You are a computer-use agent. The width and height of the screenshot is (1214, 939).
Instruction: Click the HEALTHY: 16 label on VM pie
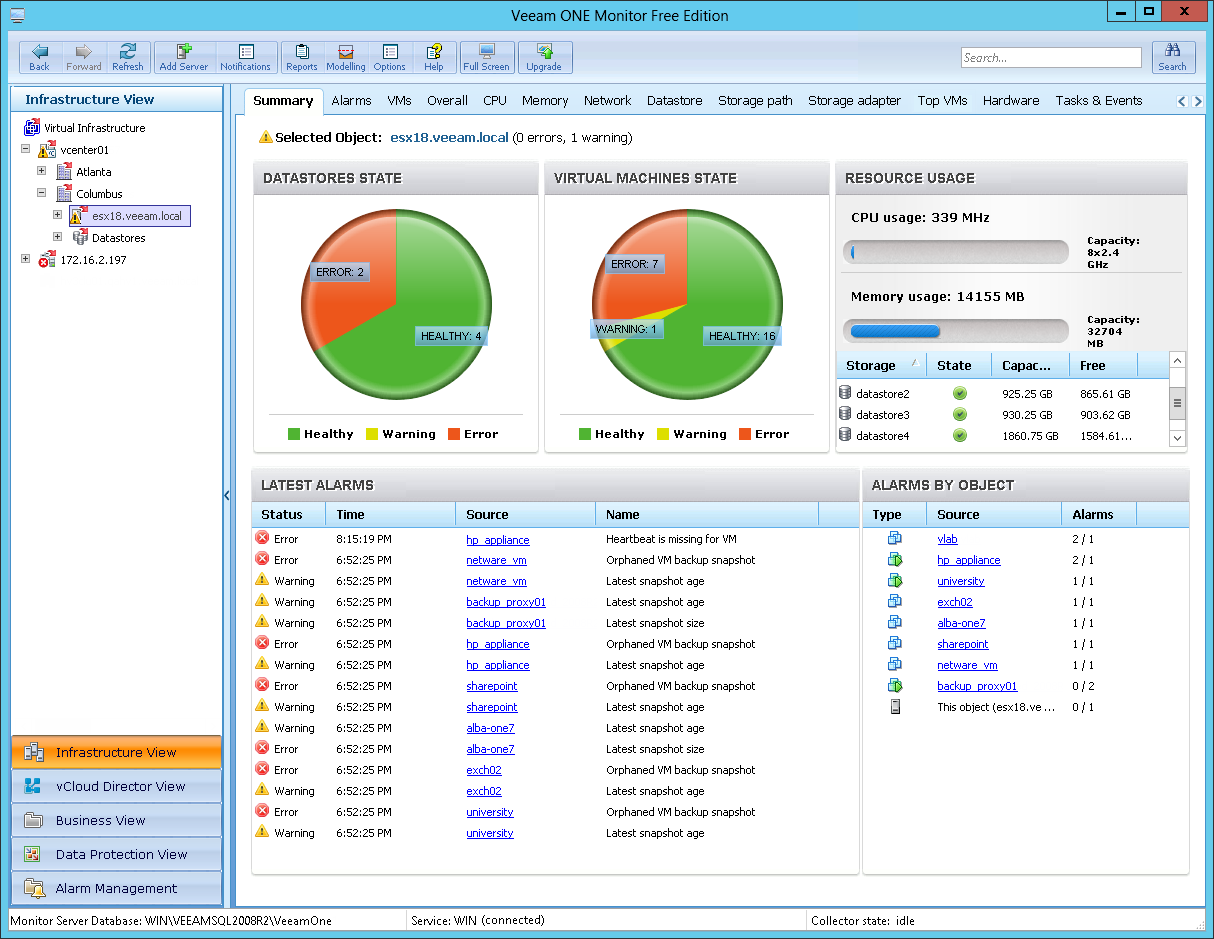[x=742, y=336]
